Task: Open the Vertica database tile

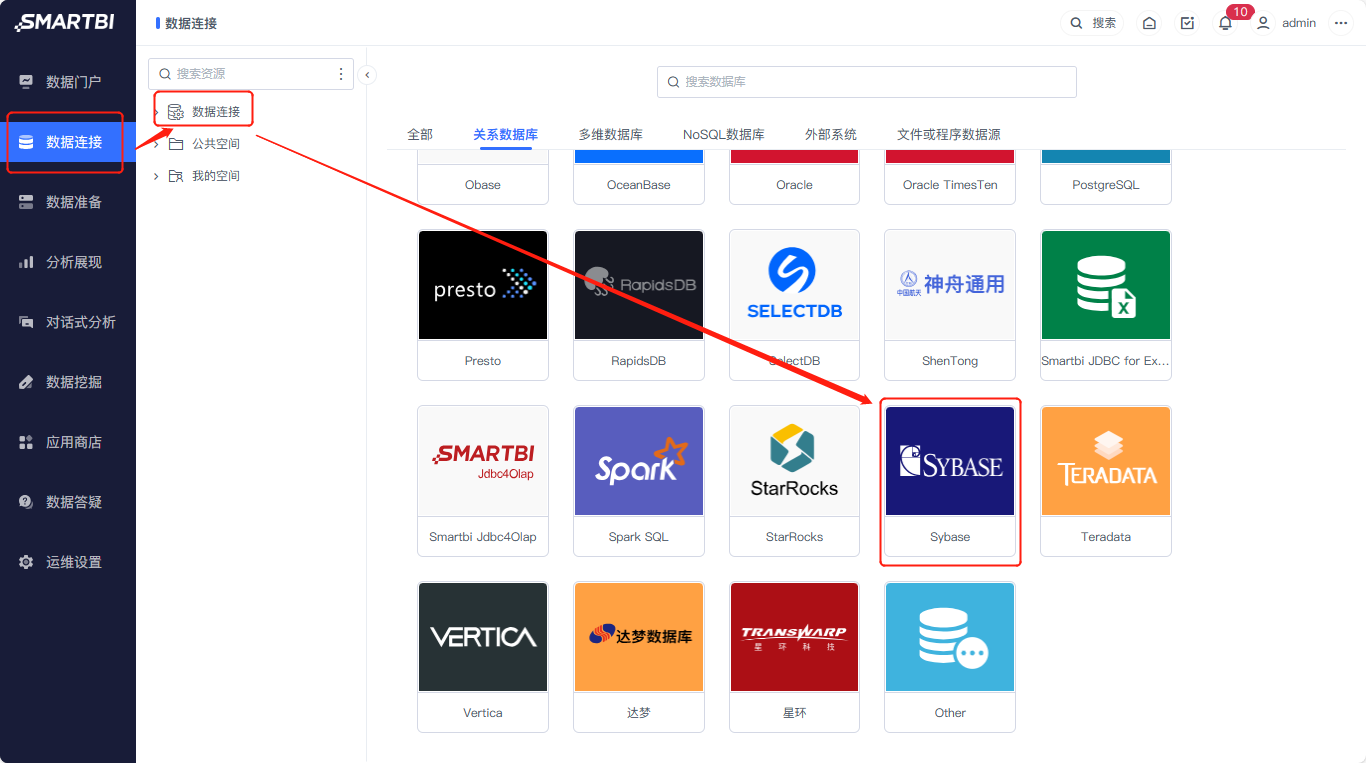Action: click(x=483, y=657)
